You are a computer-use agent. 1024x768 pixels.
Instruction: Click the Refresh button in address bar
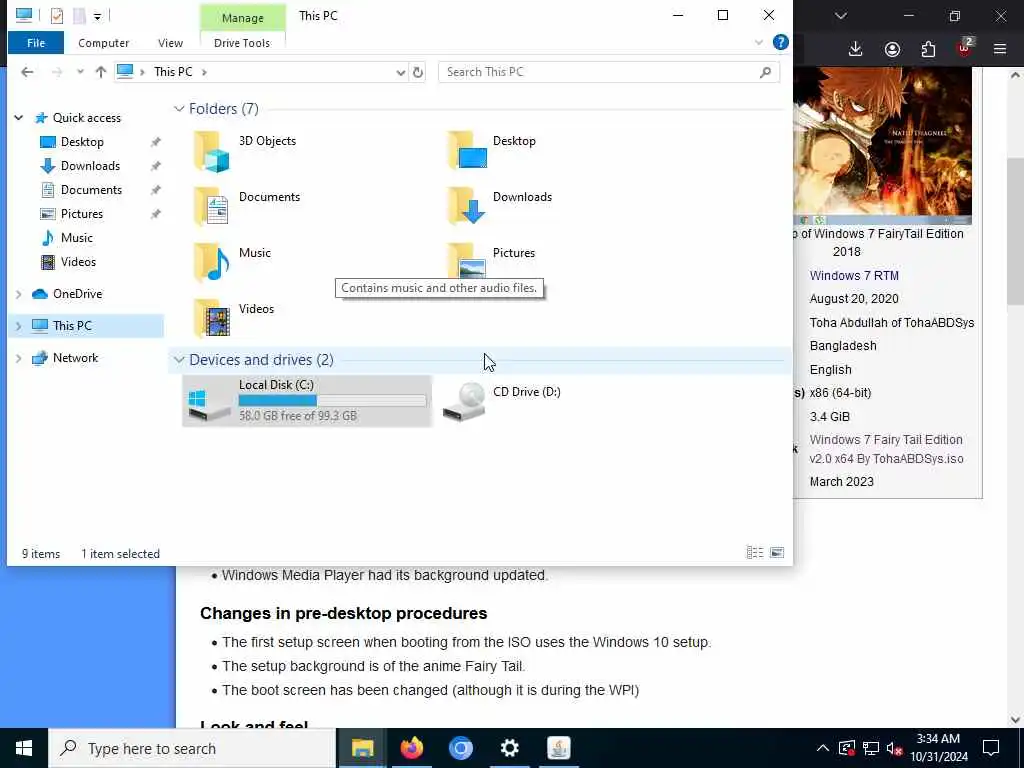point(418,72)
